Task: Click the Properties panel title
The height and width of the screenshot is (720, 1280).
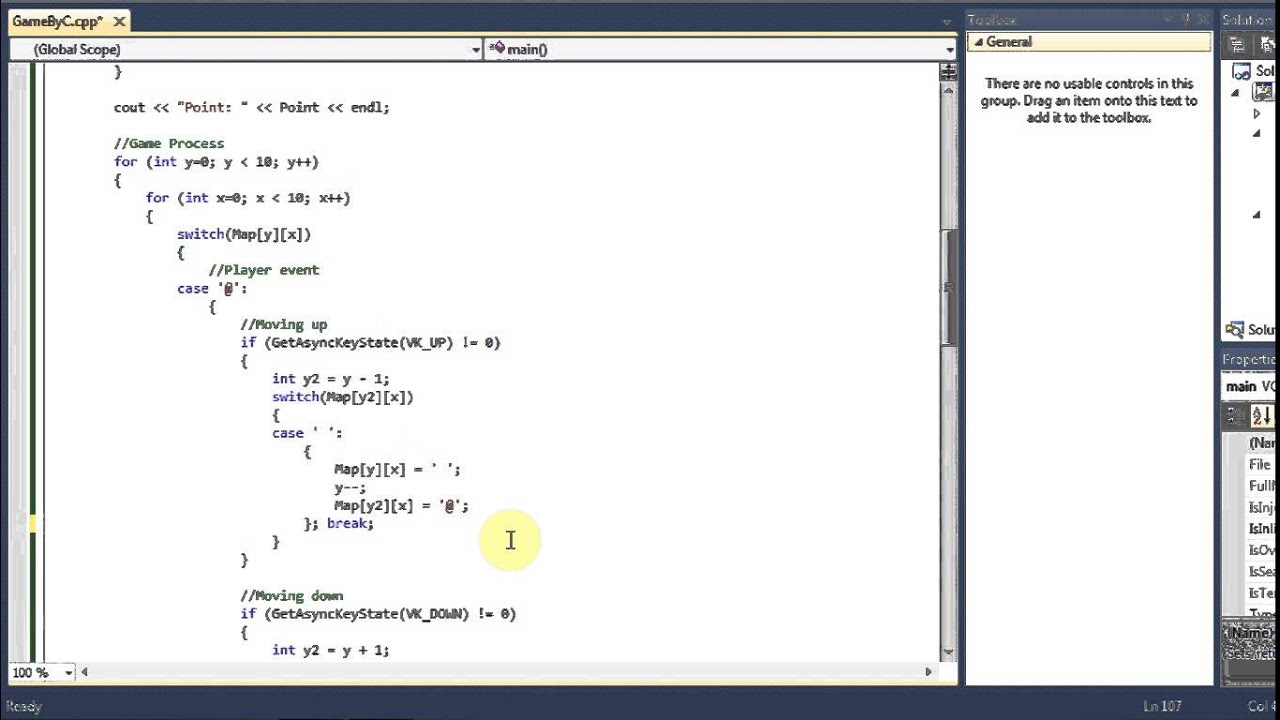Action: pos(1250,360)
